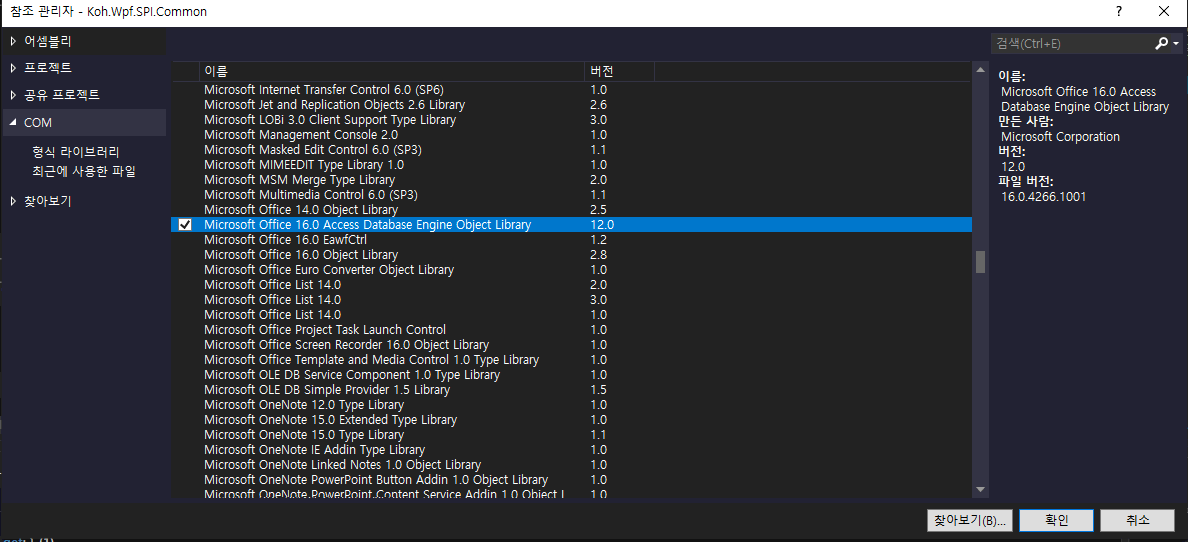Select Microsoft Internet Transfer Control 6.0 (SP6)
Image resolution: width=1188 pixels, height=542 pixels.
click(572, 89)
